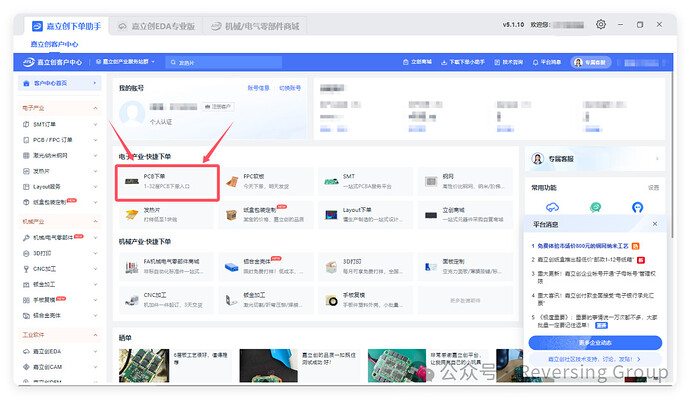
Task: Click the Layout下单 card icon
Action: [x=331, y=215]
